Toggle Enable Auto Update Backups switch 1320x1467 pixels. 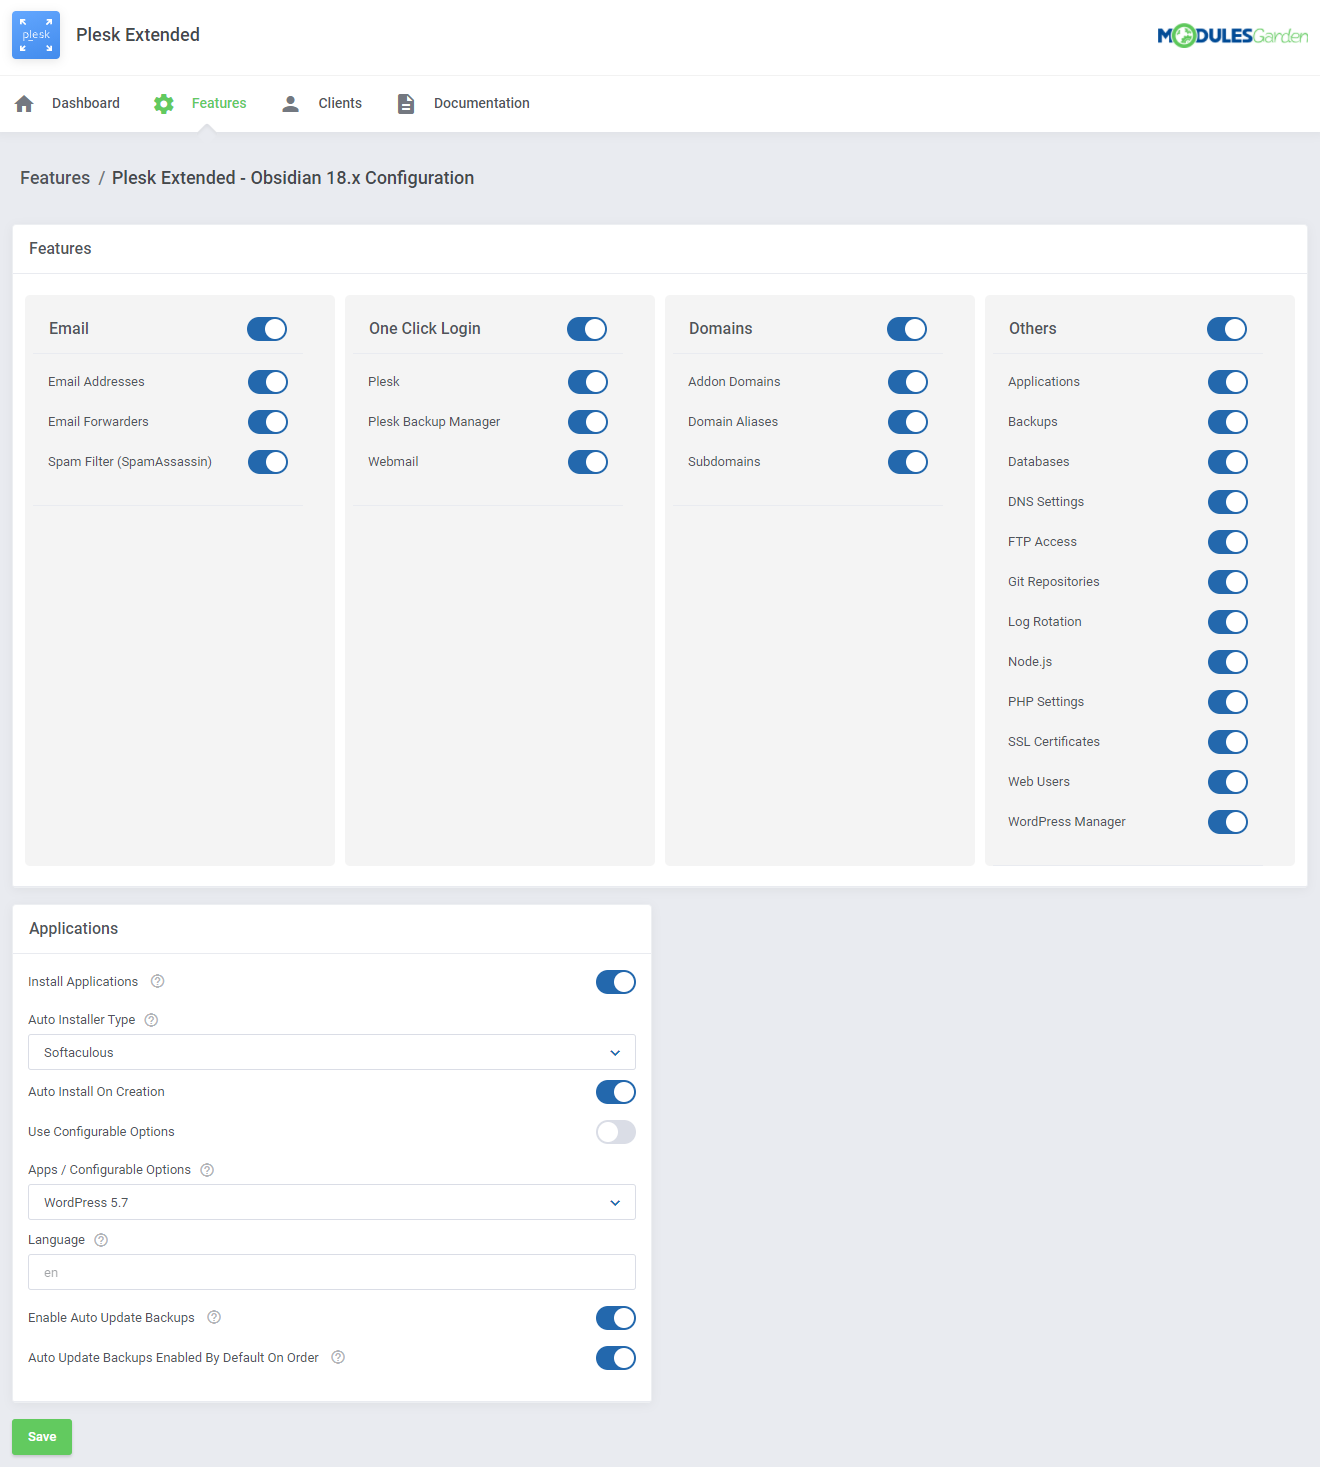coord(616,1318)
